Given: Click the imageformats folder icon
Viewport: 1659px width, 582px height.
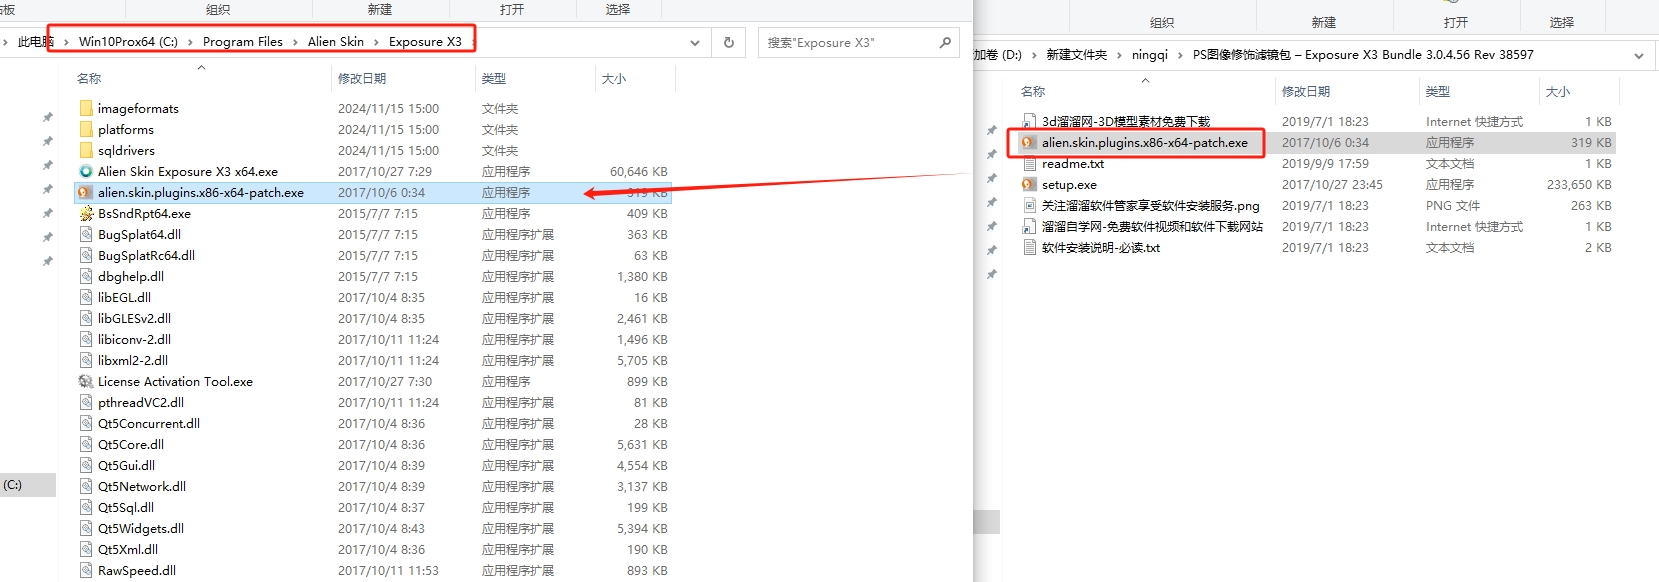Looking at the screenshot, I should [86, 108].
